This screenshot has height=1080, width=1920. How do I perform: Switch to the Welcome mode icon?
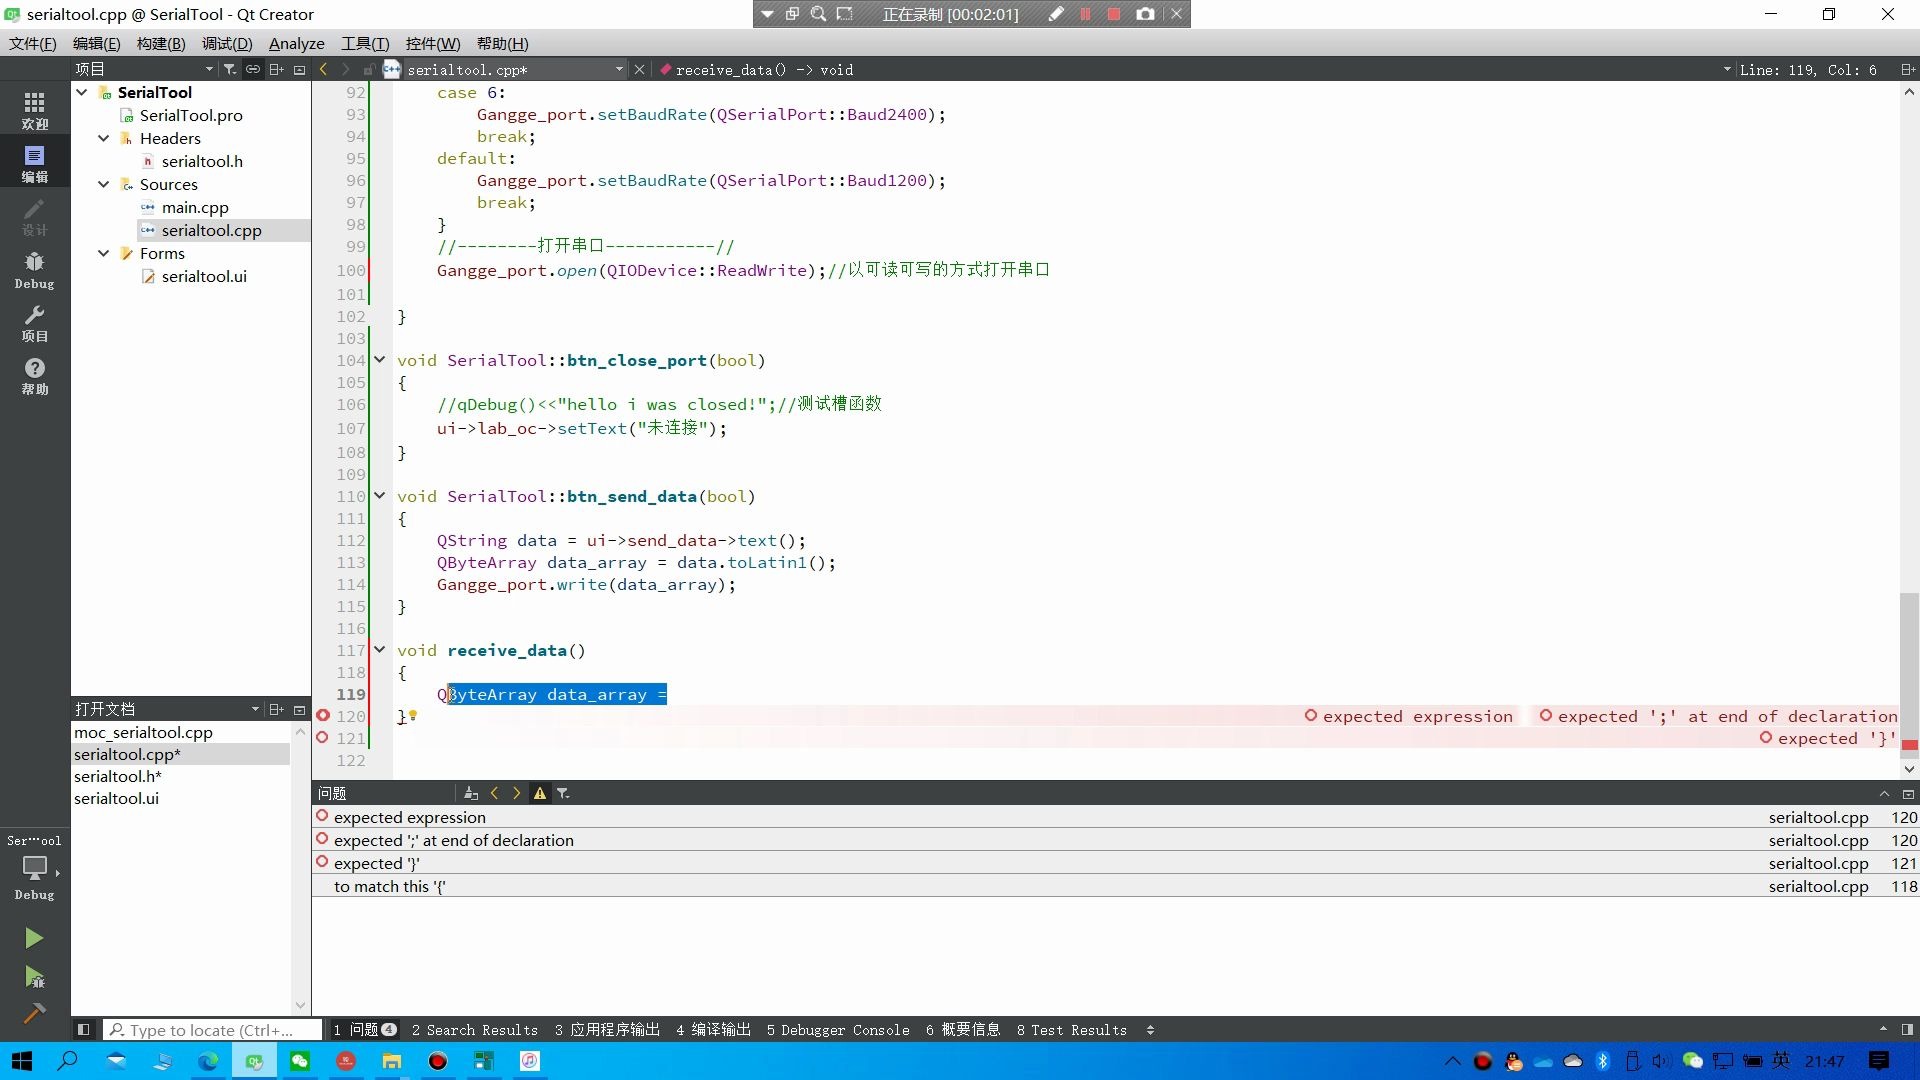point(34,110)
